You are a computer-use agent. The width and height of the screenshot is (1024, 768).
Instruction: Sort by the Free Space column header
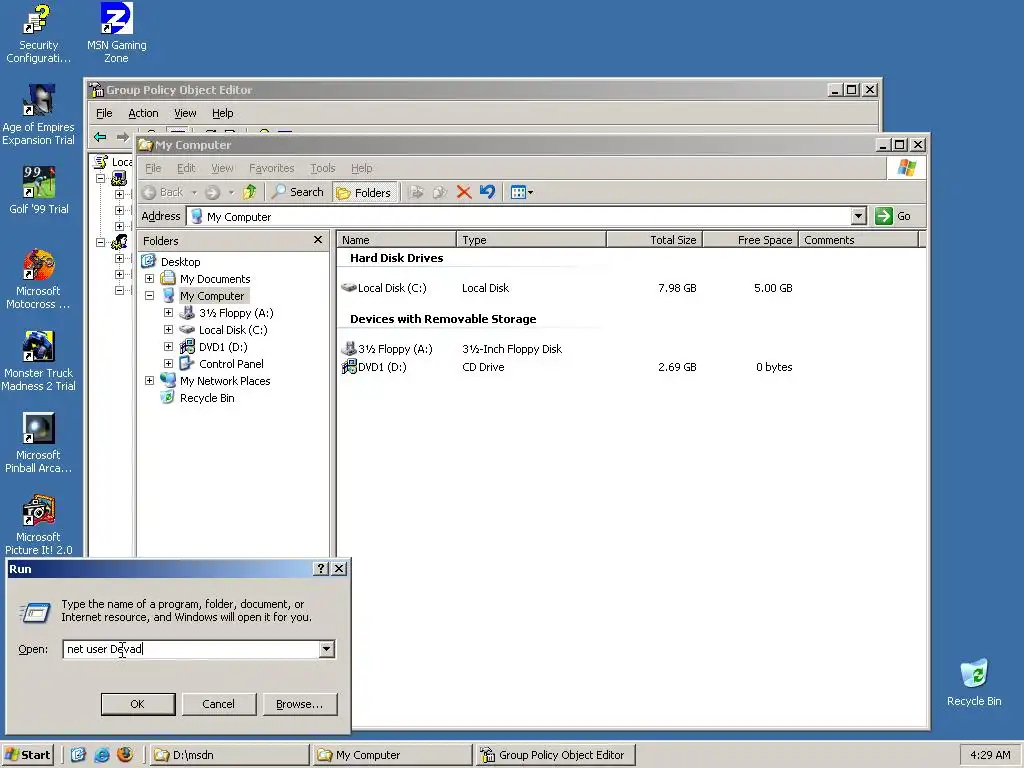coord(750,240)
